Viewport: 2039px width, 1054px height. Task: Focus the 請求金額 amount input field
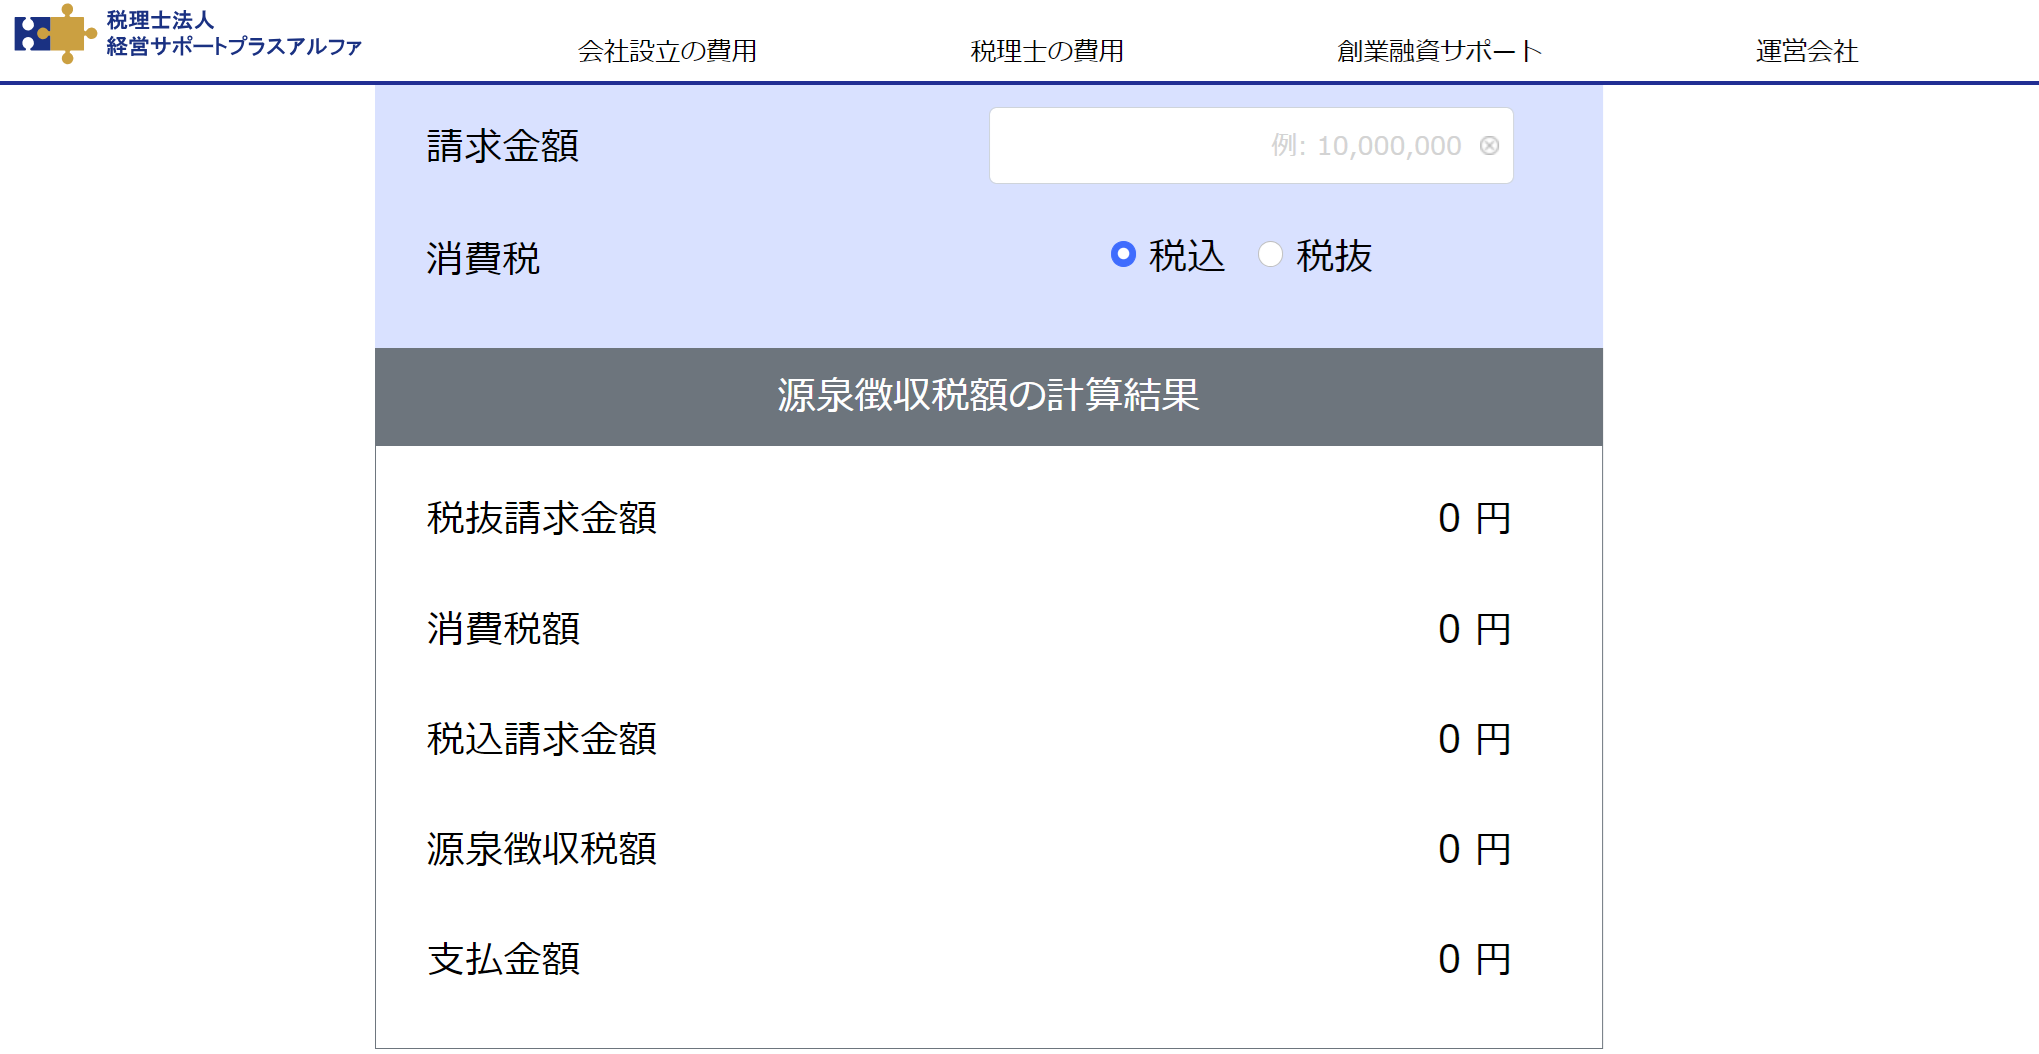click(x=1230, y=146)
